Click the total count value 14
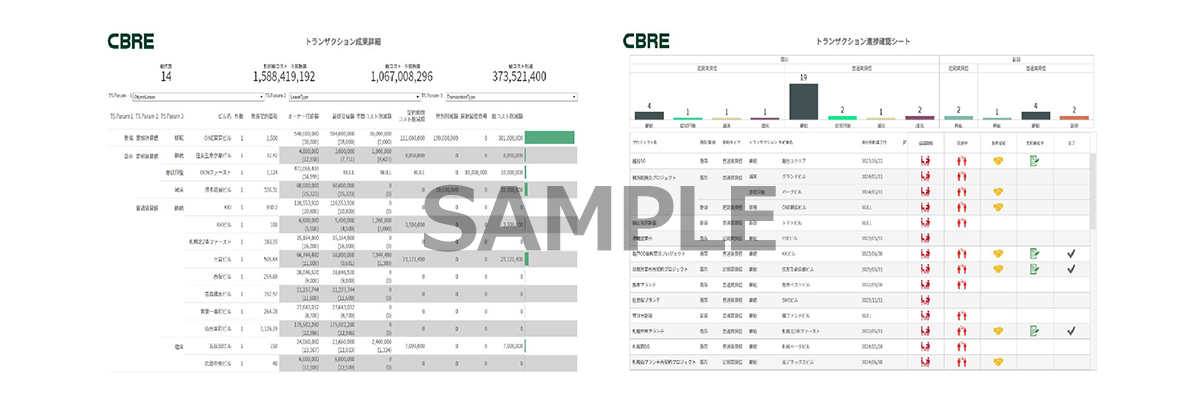Viewport: 1200px width, 400px height. point(166,76)
